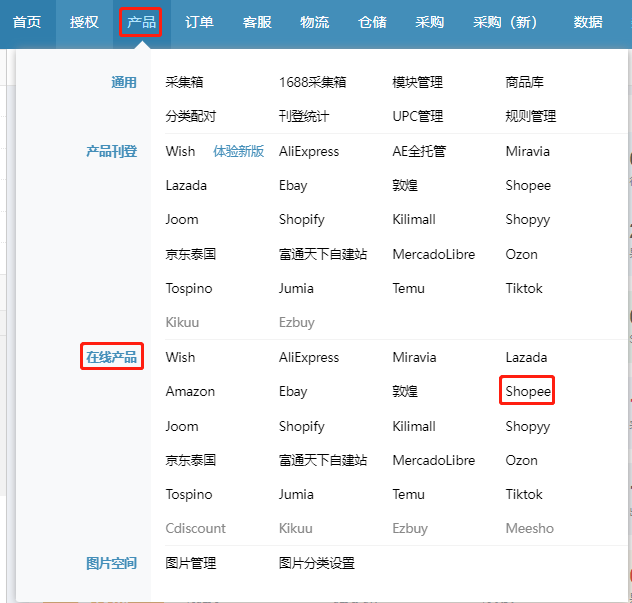
Task: Select the 产品 navigation tab
Action: 141,22
